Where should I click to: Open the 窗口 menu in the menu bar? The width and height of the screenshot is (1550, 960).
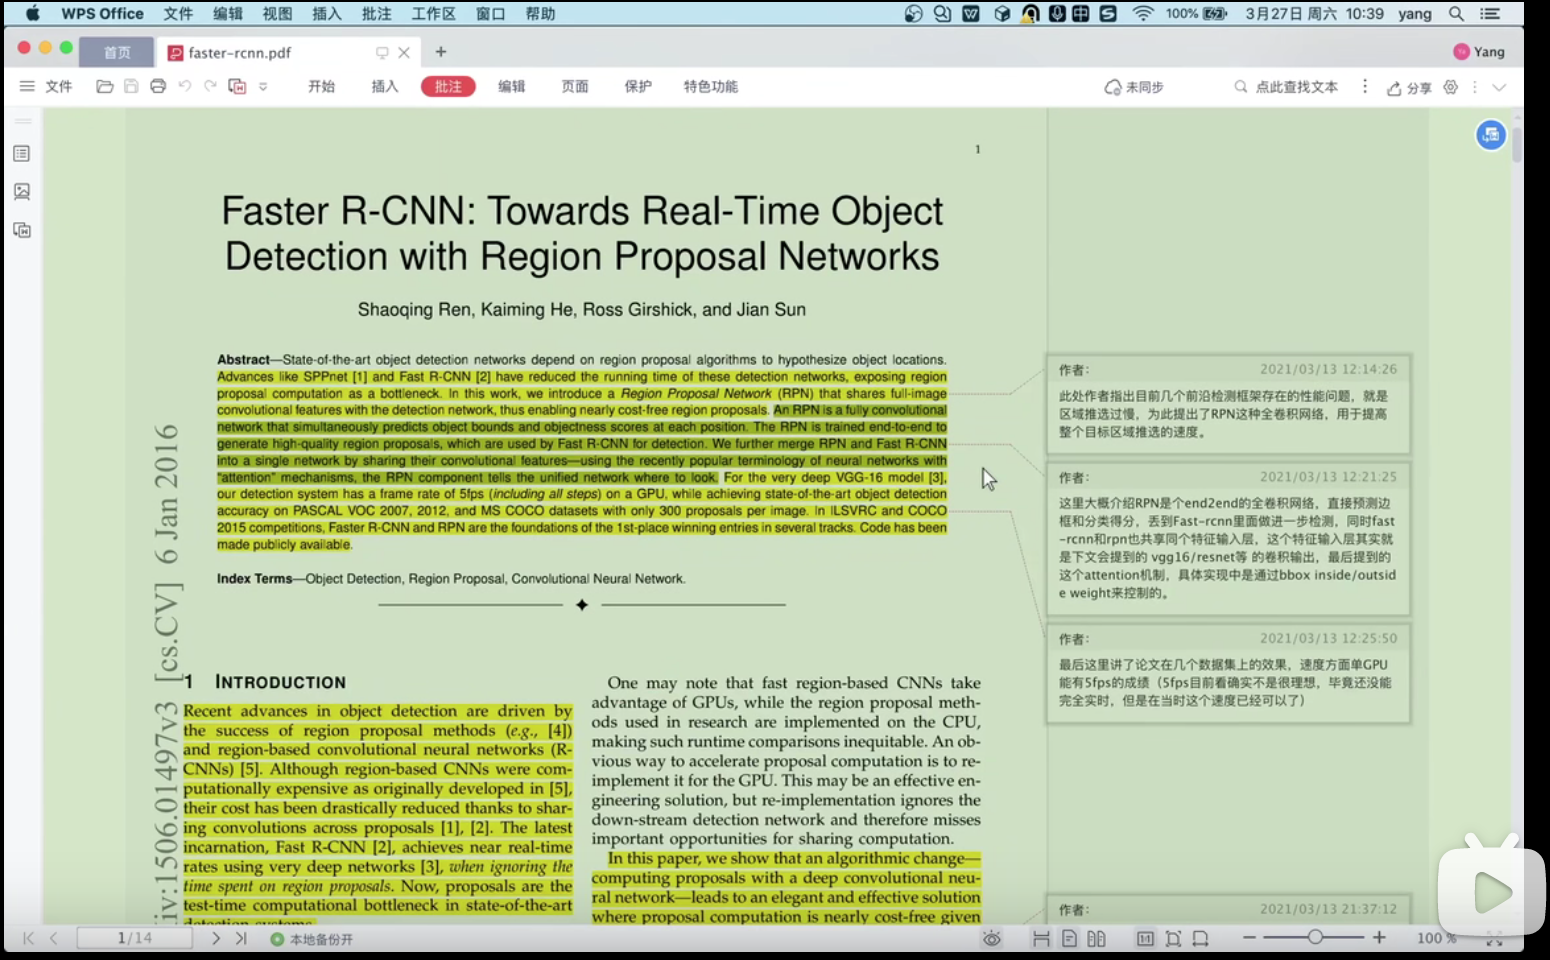490,14
